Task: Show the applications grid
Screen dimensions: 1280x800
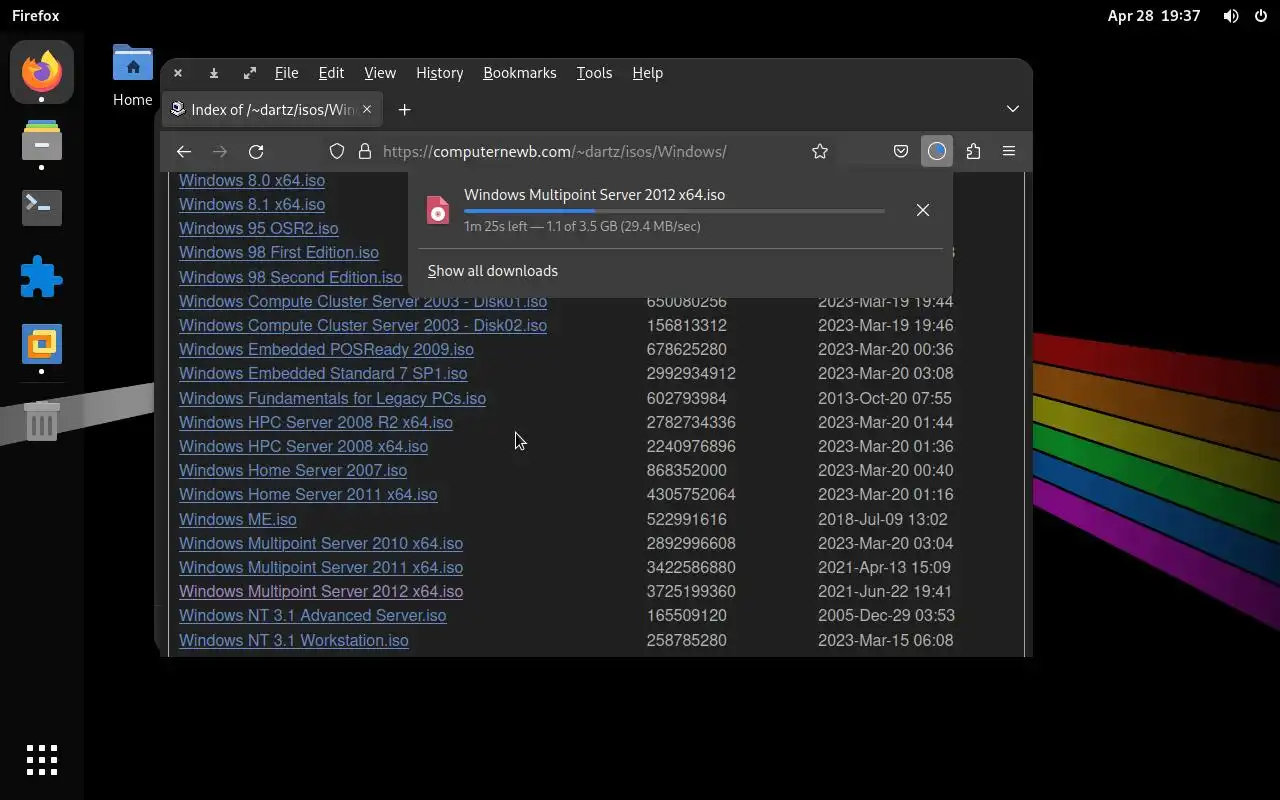Action: tap(42, 760)
